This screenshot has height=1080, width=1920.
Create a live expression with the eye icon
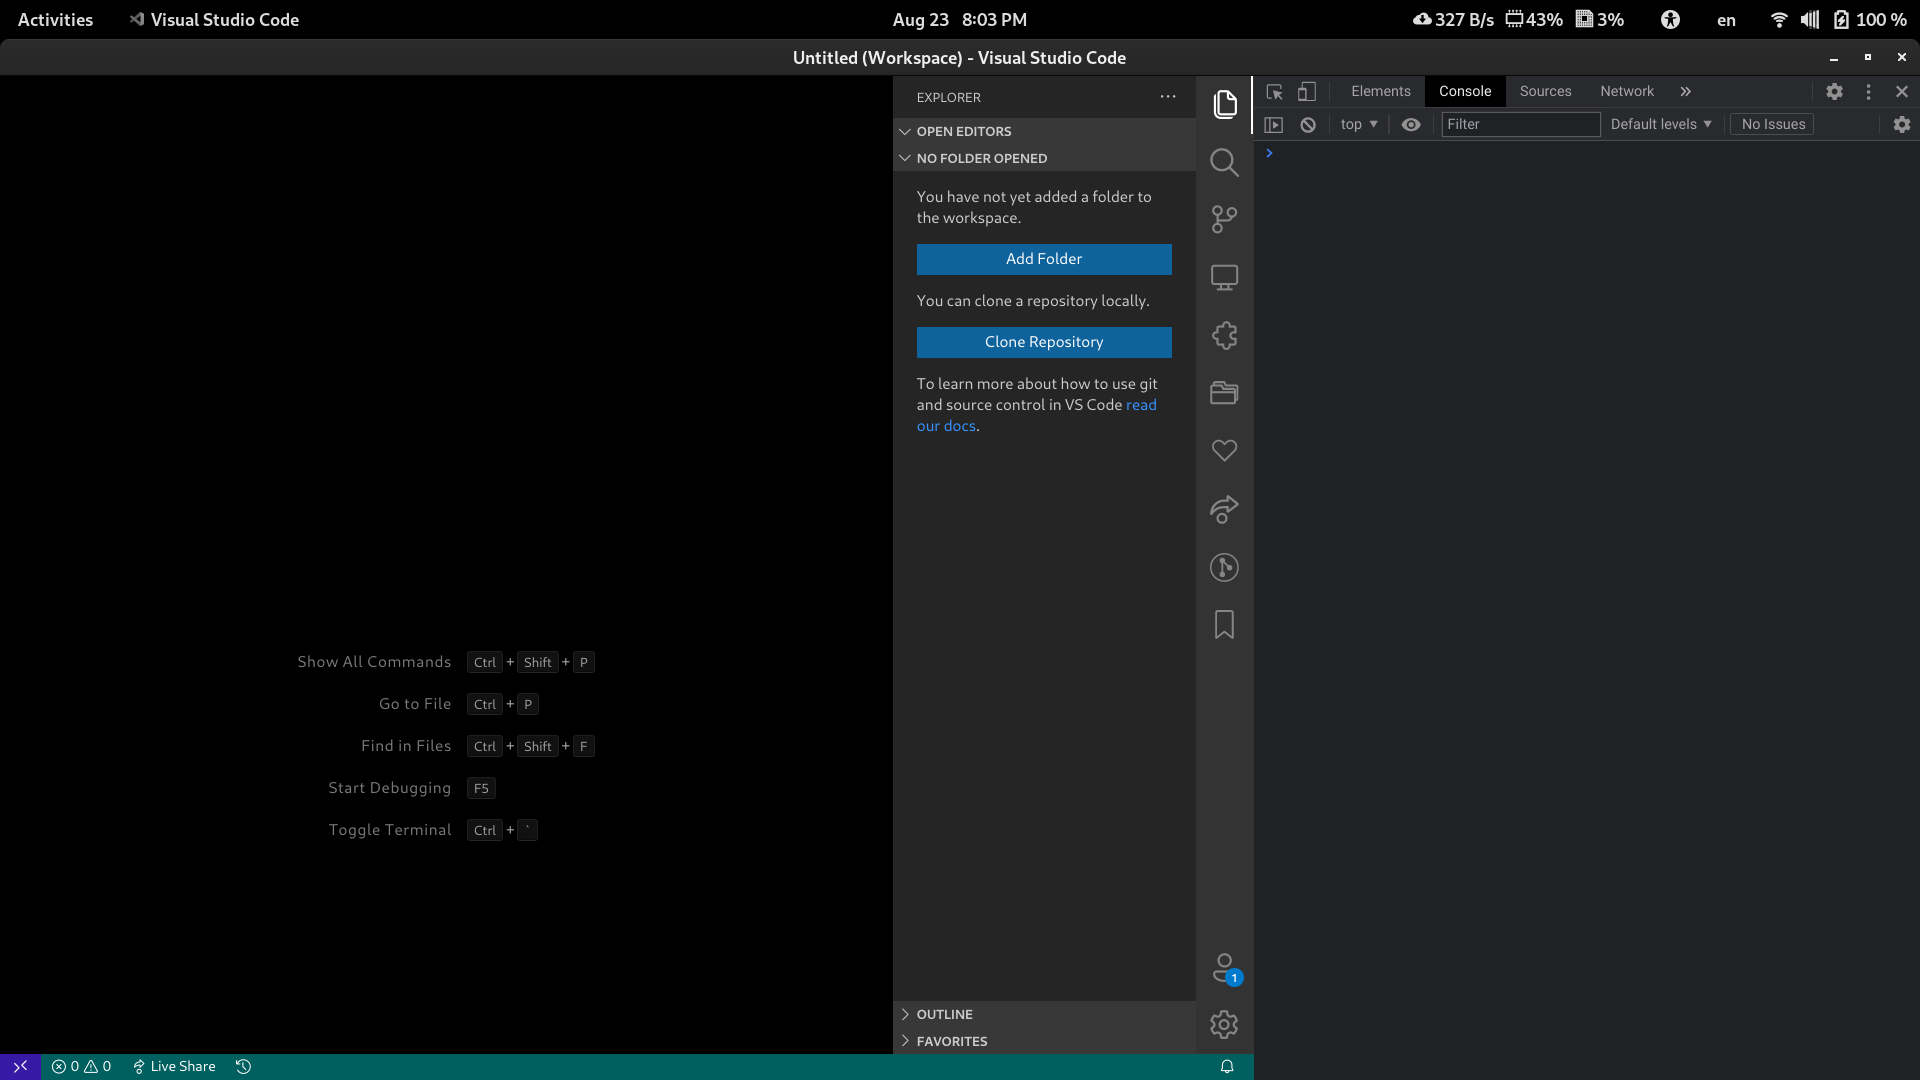tap(1411, 124)
